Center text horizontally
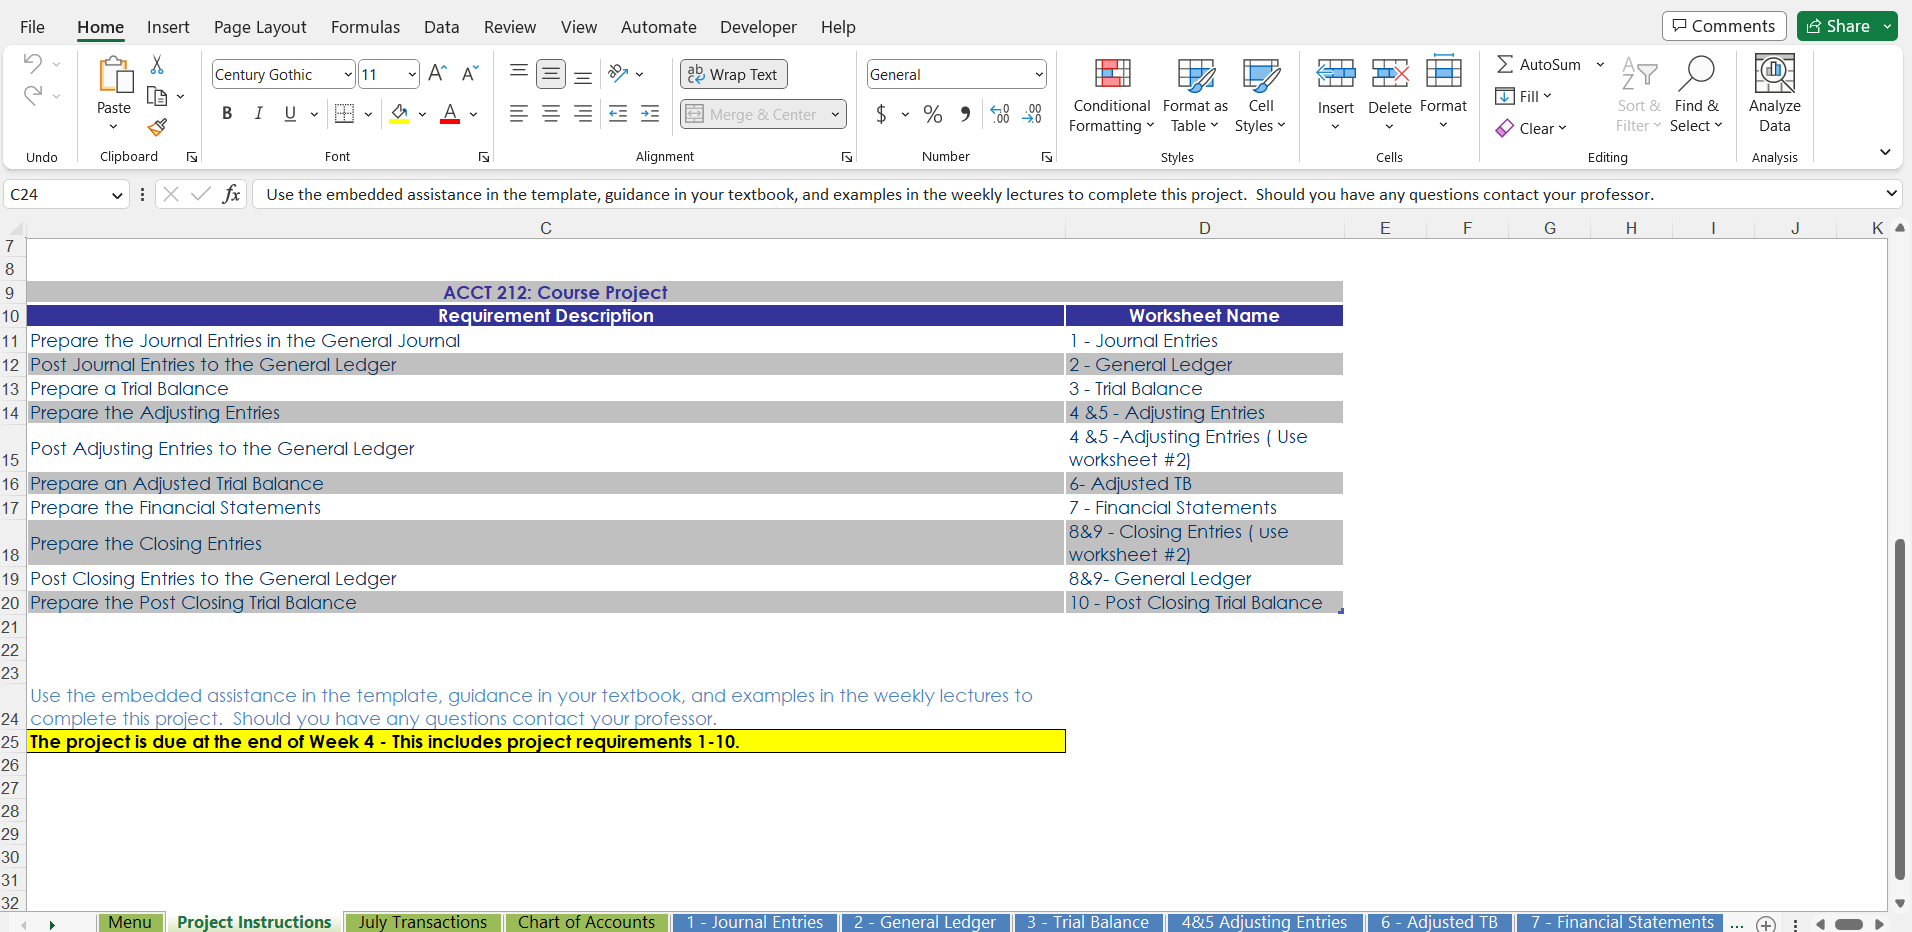The width and height of the screenshot is (1912, 932). click(551, 114)
